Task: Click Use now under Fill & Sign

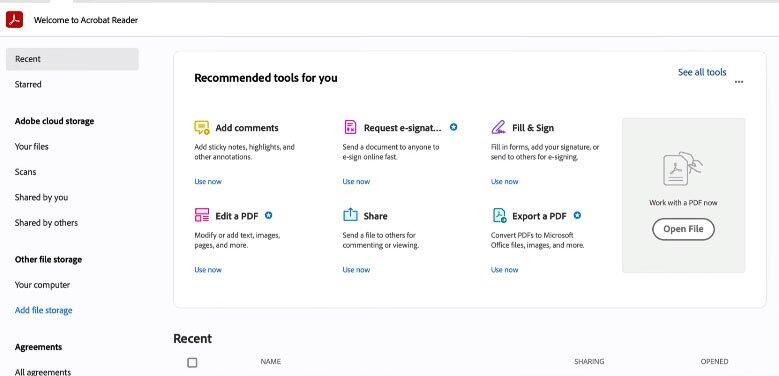Action: point(504,181)
